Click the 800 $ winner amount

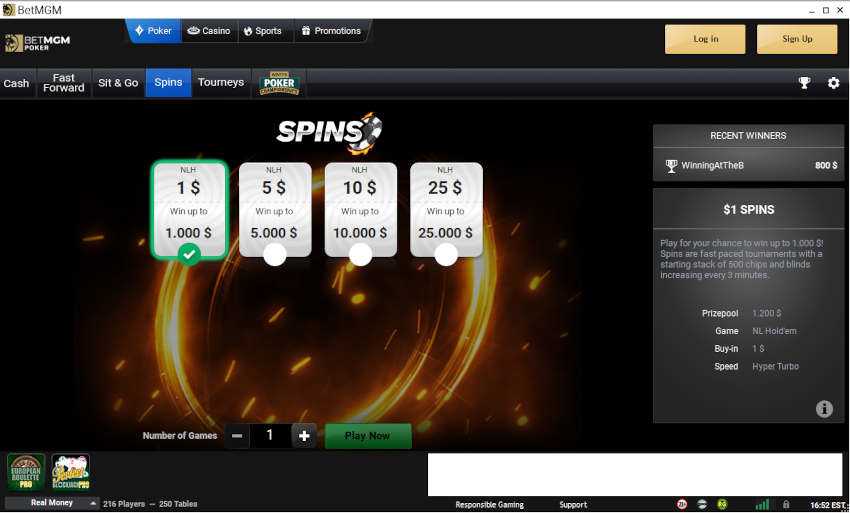(826, 166)
